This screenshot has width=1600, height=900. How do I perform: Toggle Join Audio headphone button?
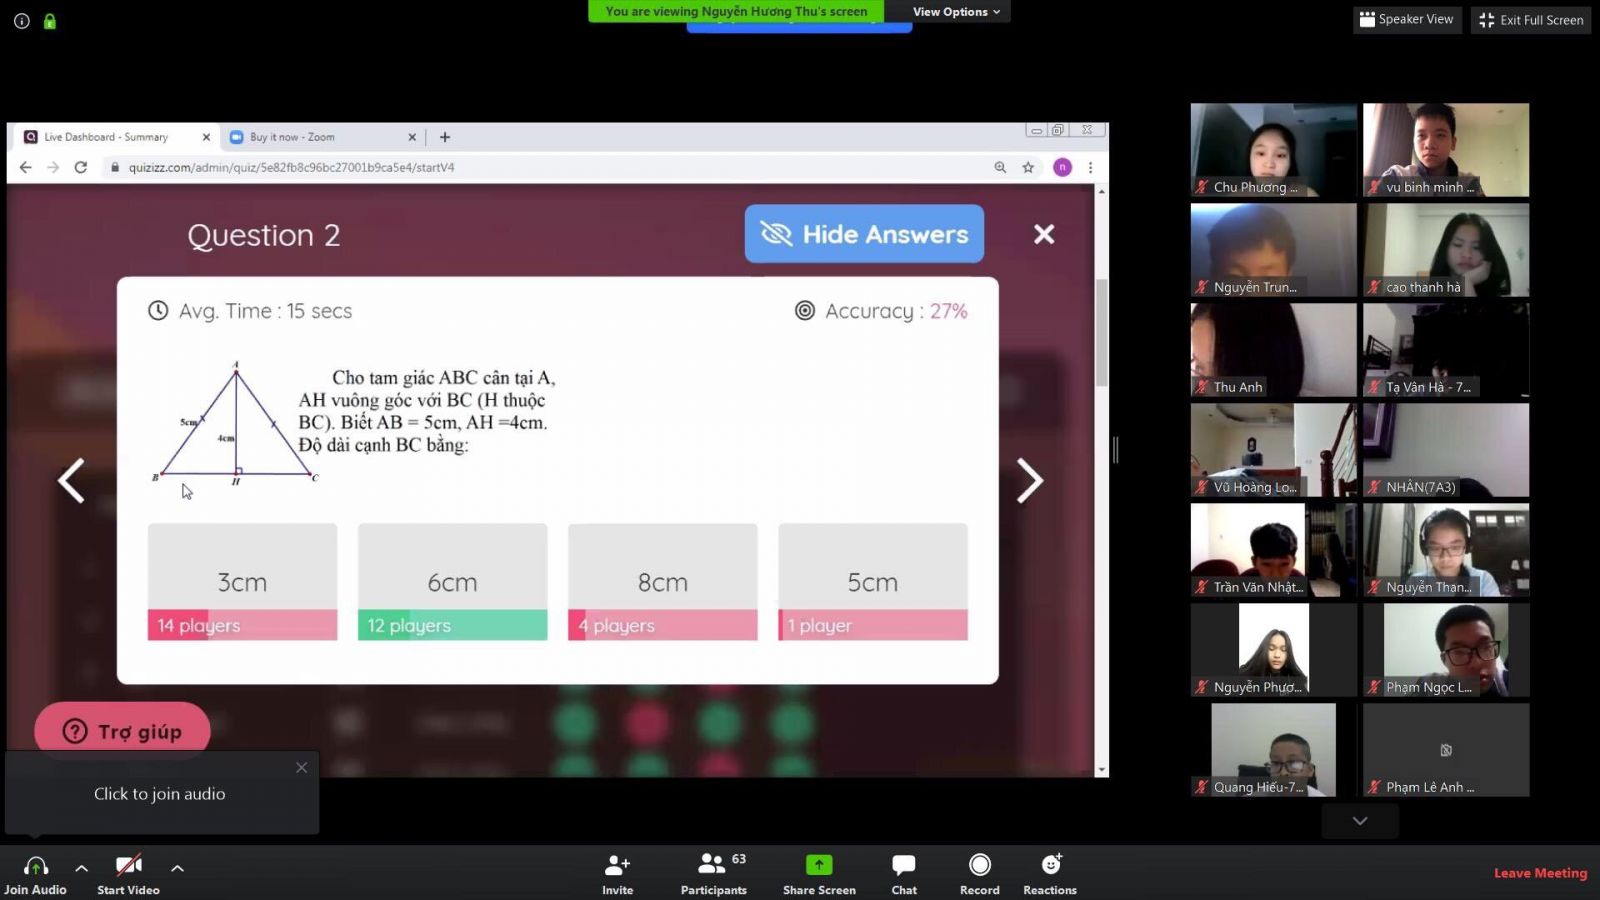point(35,866)
